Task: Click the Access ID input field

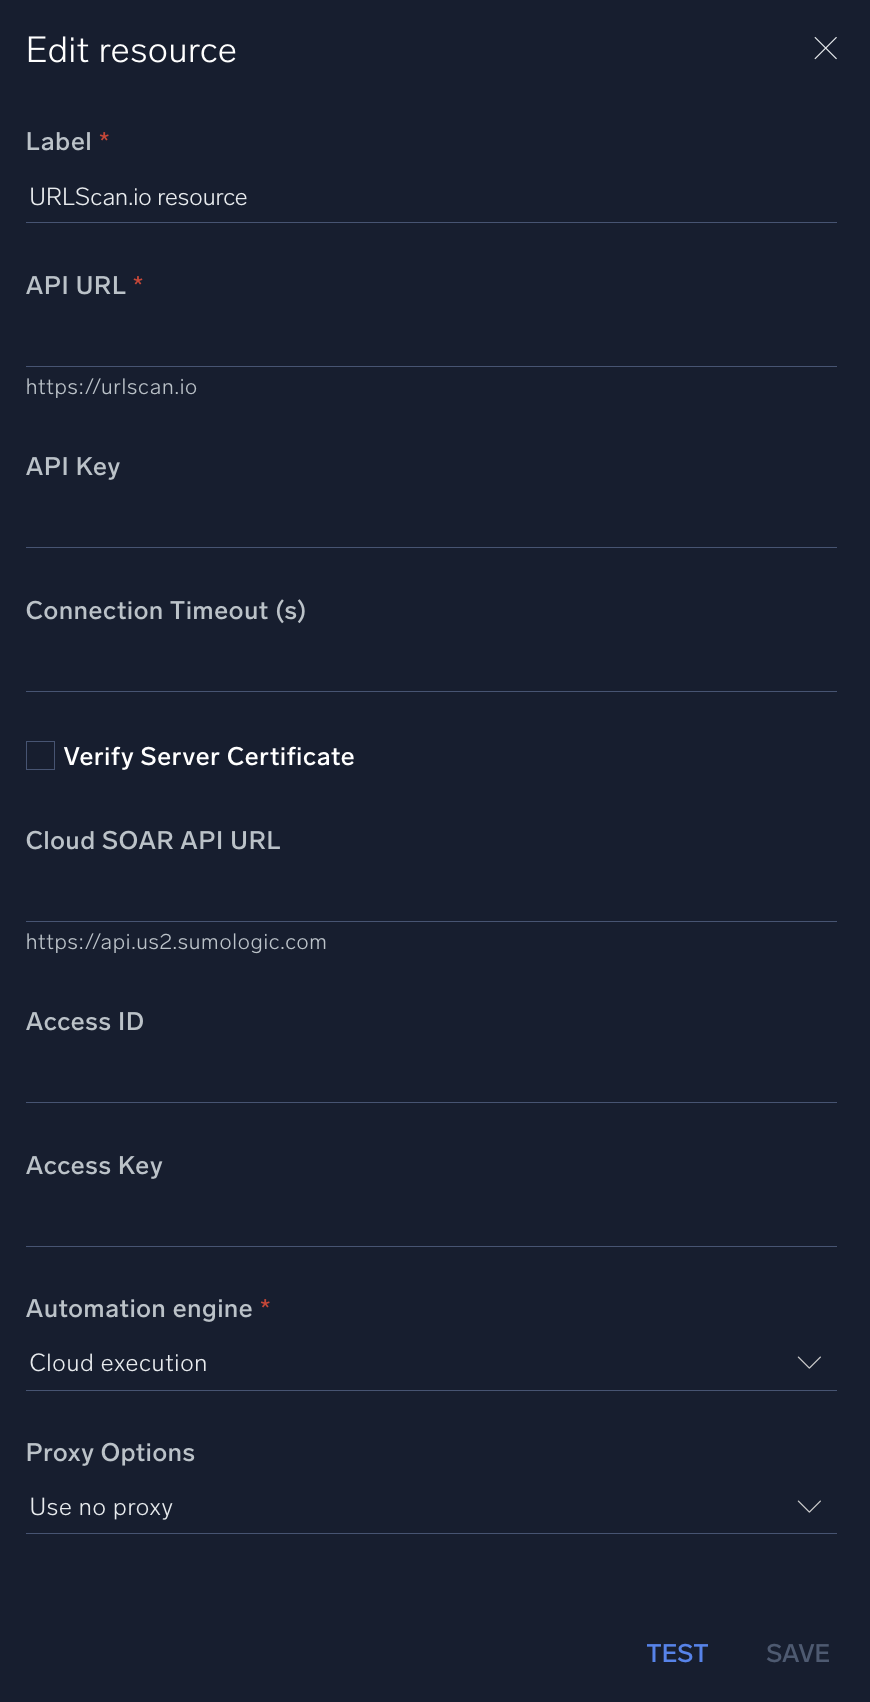Action: pyautogui.click(x=430, y=1077)
